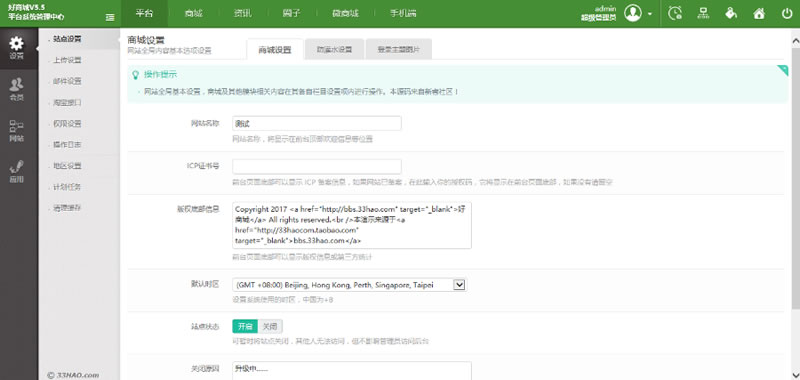Open the 上传设置 sidebar link
Image resolution: width=800 pixels, height=380 pixels.
pyautogui.click(x=68, y=60)
